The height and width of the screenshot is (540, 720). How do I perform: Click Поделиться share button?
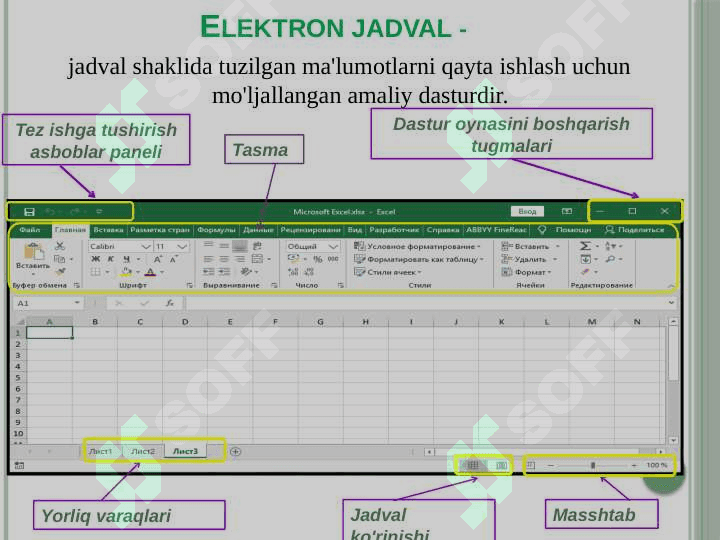tap(635, 230)
